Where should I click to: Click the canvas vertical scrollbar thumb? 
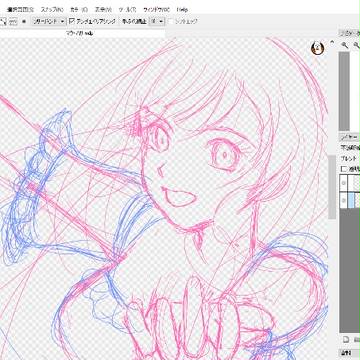[x=332, y=187]
